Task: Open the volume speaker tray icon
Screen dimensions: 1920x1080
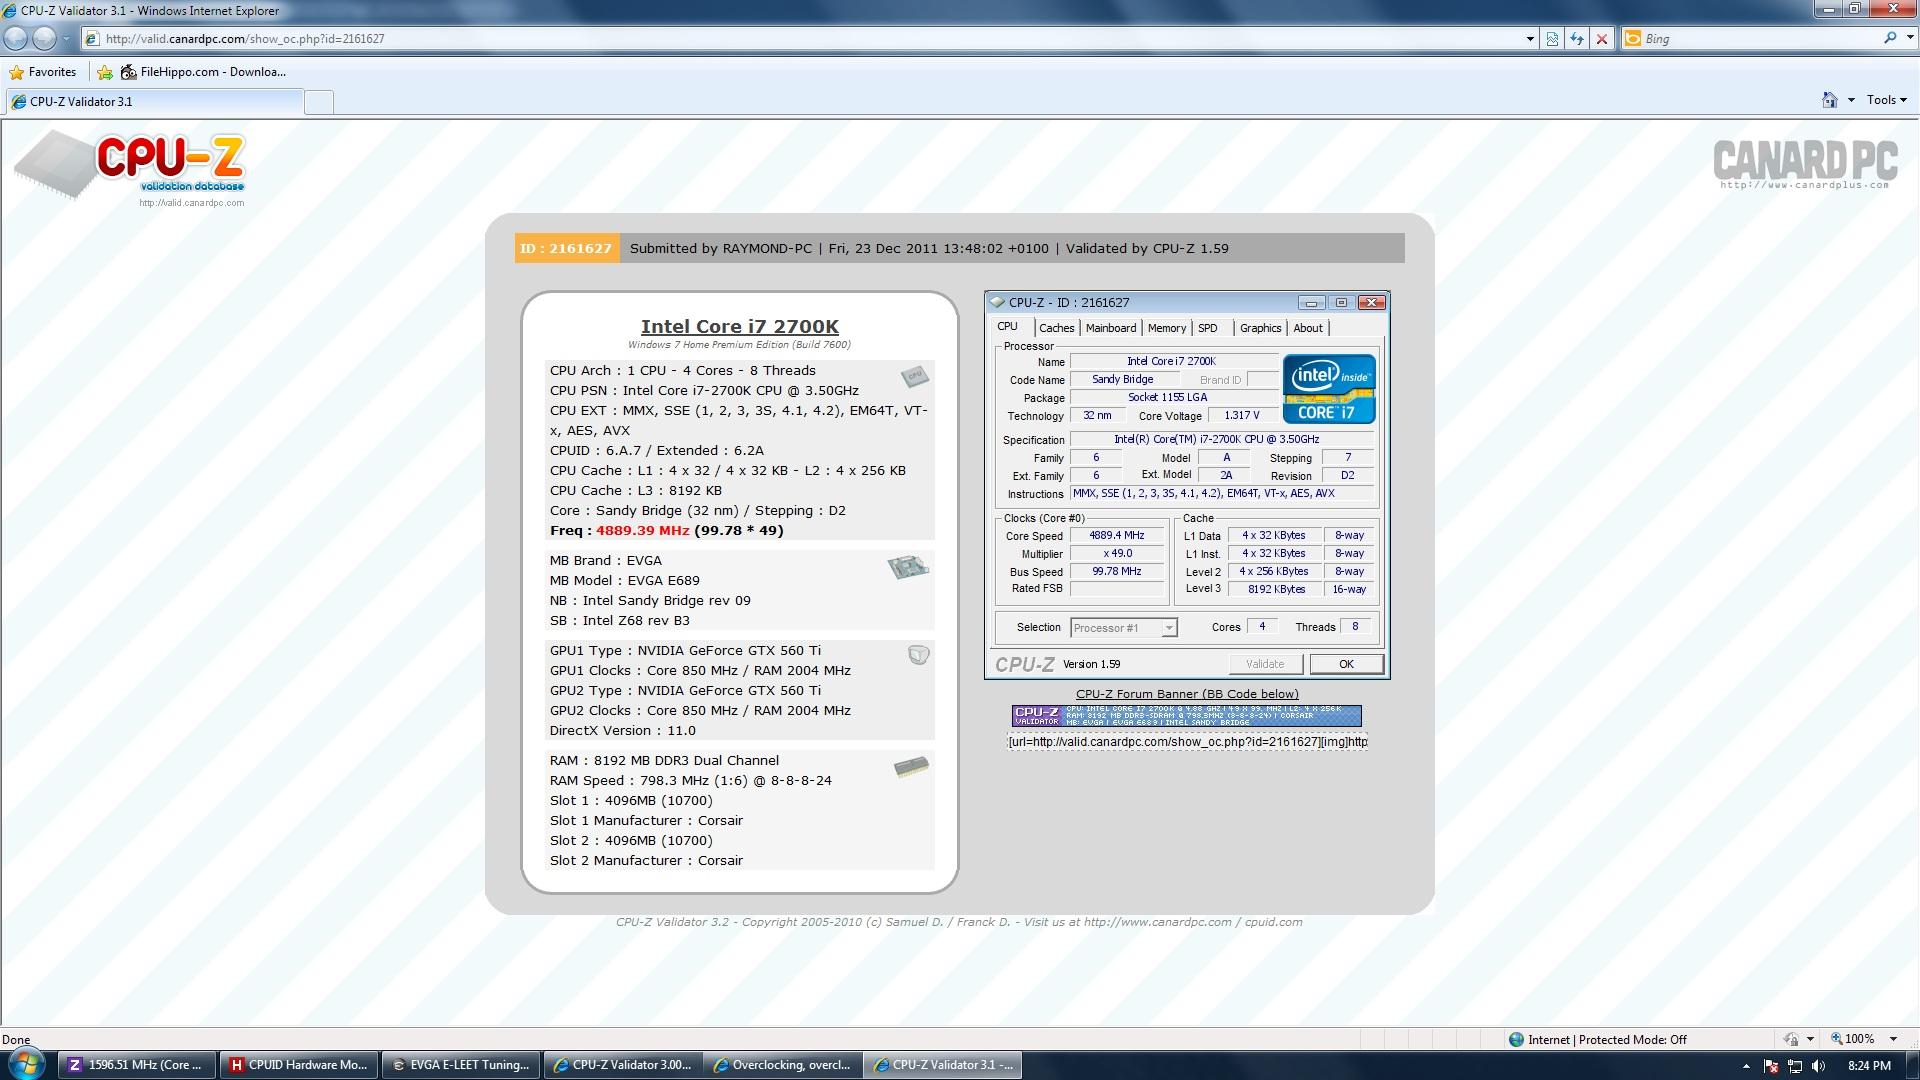Action: (1819, 1066)
